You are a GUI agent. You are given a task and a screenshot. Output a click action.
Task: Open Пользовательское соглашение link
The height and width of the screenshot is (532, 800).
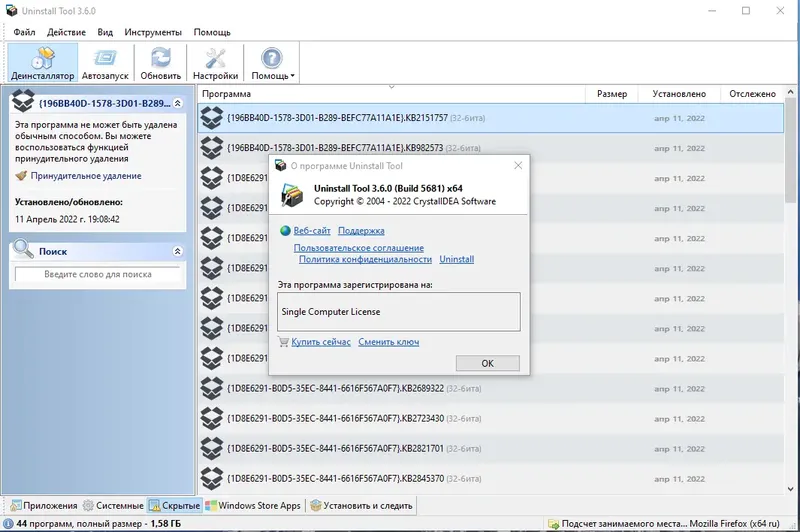point(359,248)
